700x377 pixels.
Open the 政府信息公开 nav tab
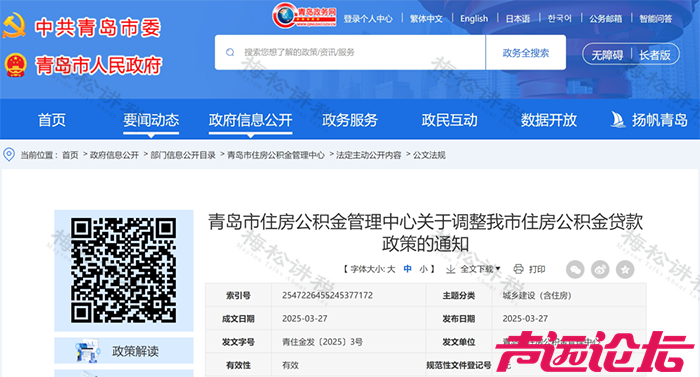250,120
